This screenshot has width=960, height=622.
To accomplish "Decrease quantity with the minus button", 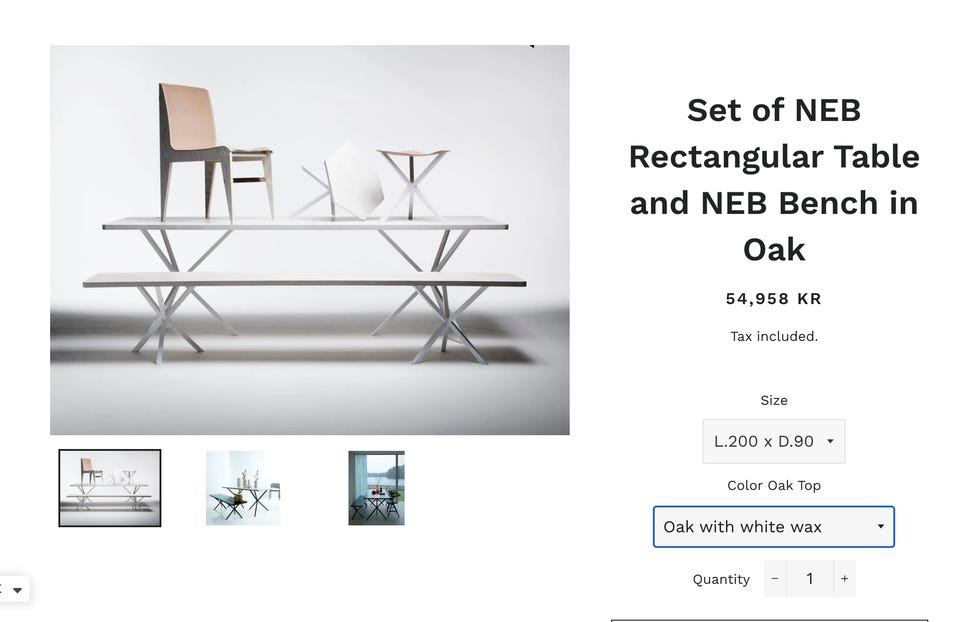I will pos(774,579).
